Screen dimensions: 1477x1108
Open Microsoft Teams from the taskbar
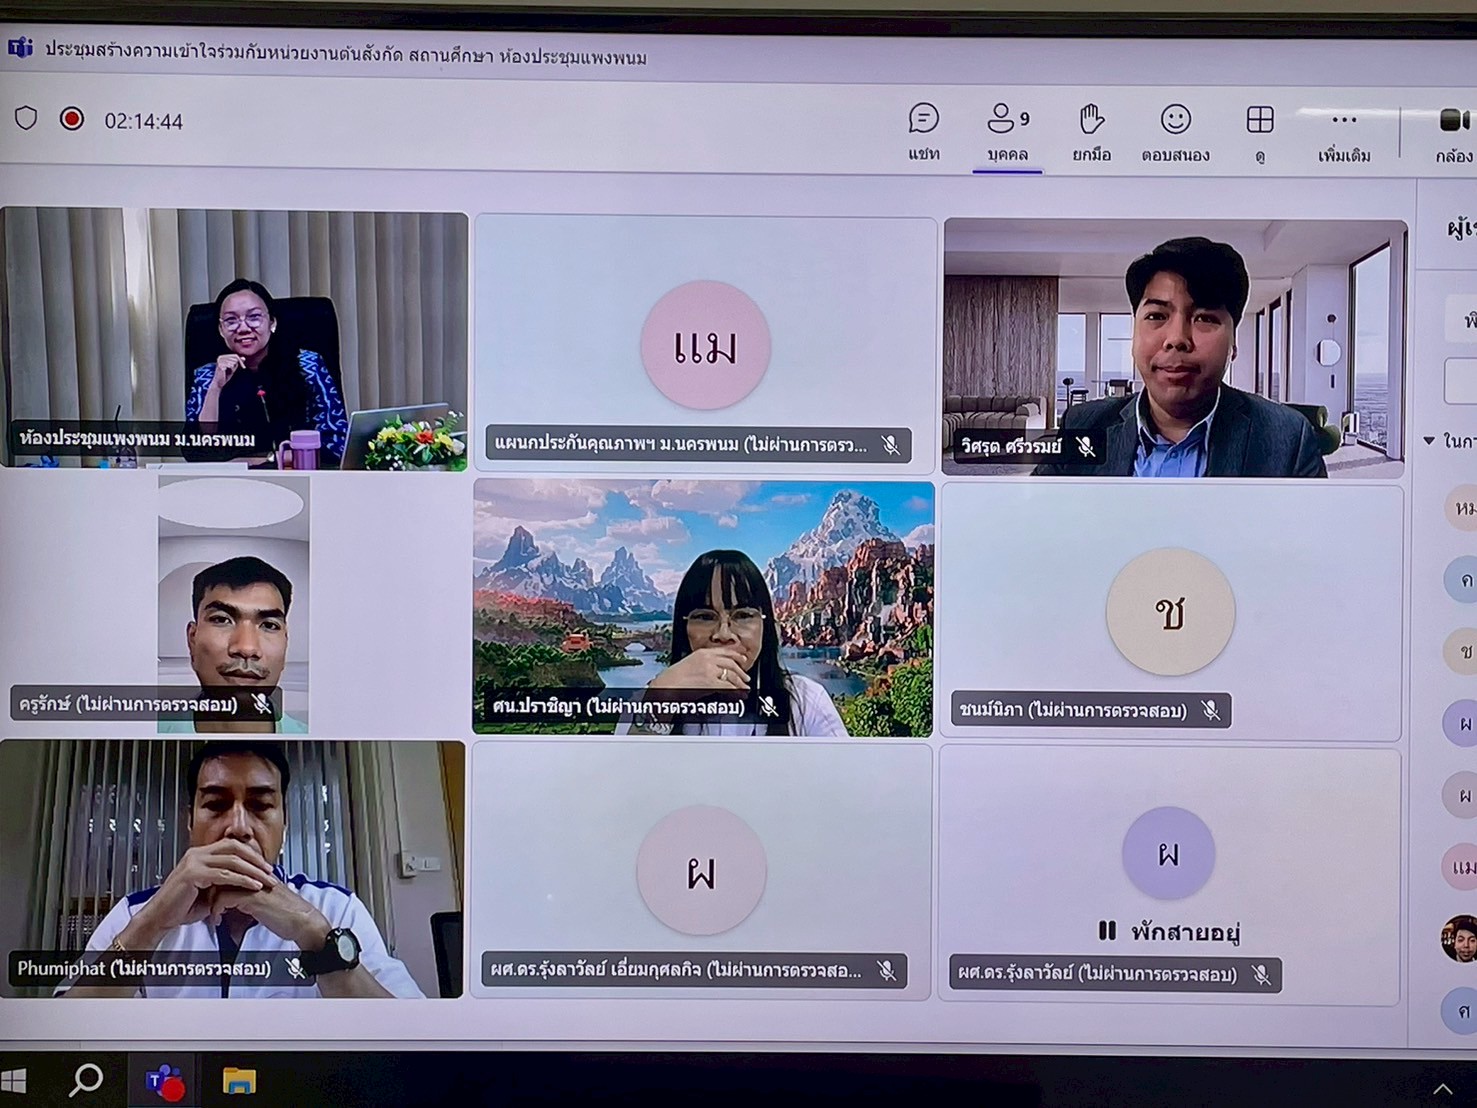tap(164, 1081)
